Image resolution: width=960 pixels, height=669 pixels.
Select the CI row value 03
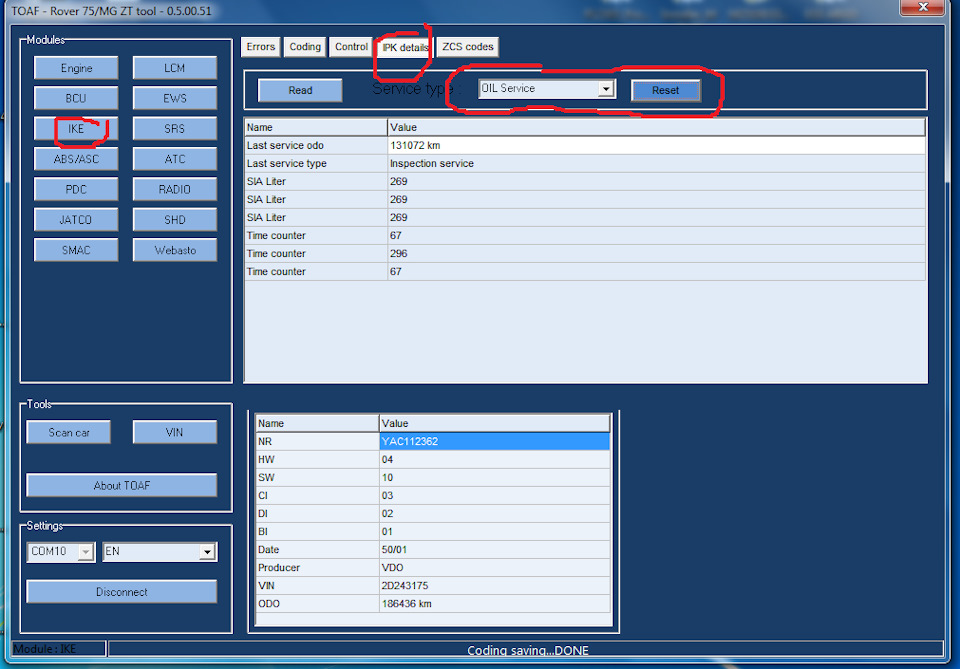click(495, 495)
